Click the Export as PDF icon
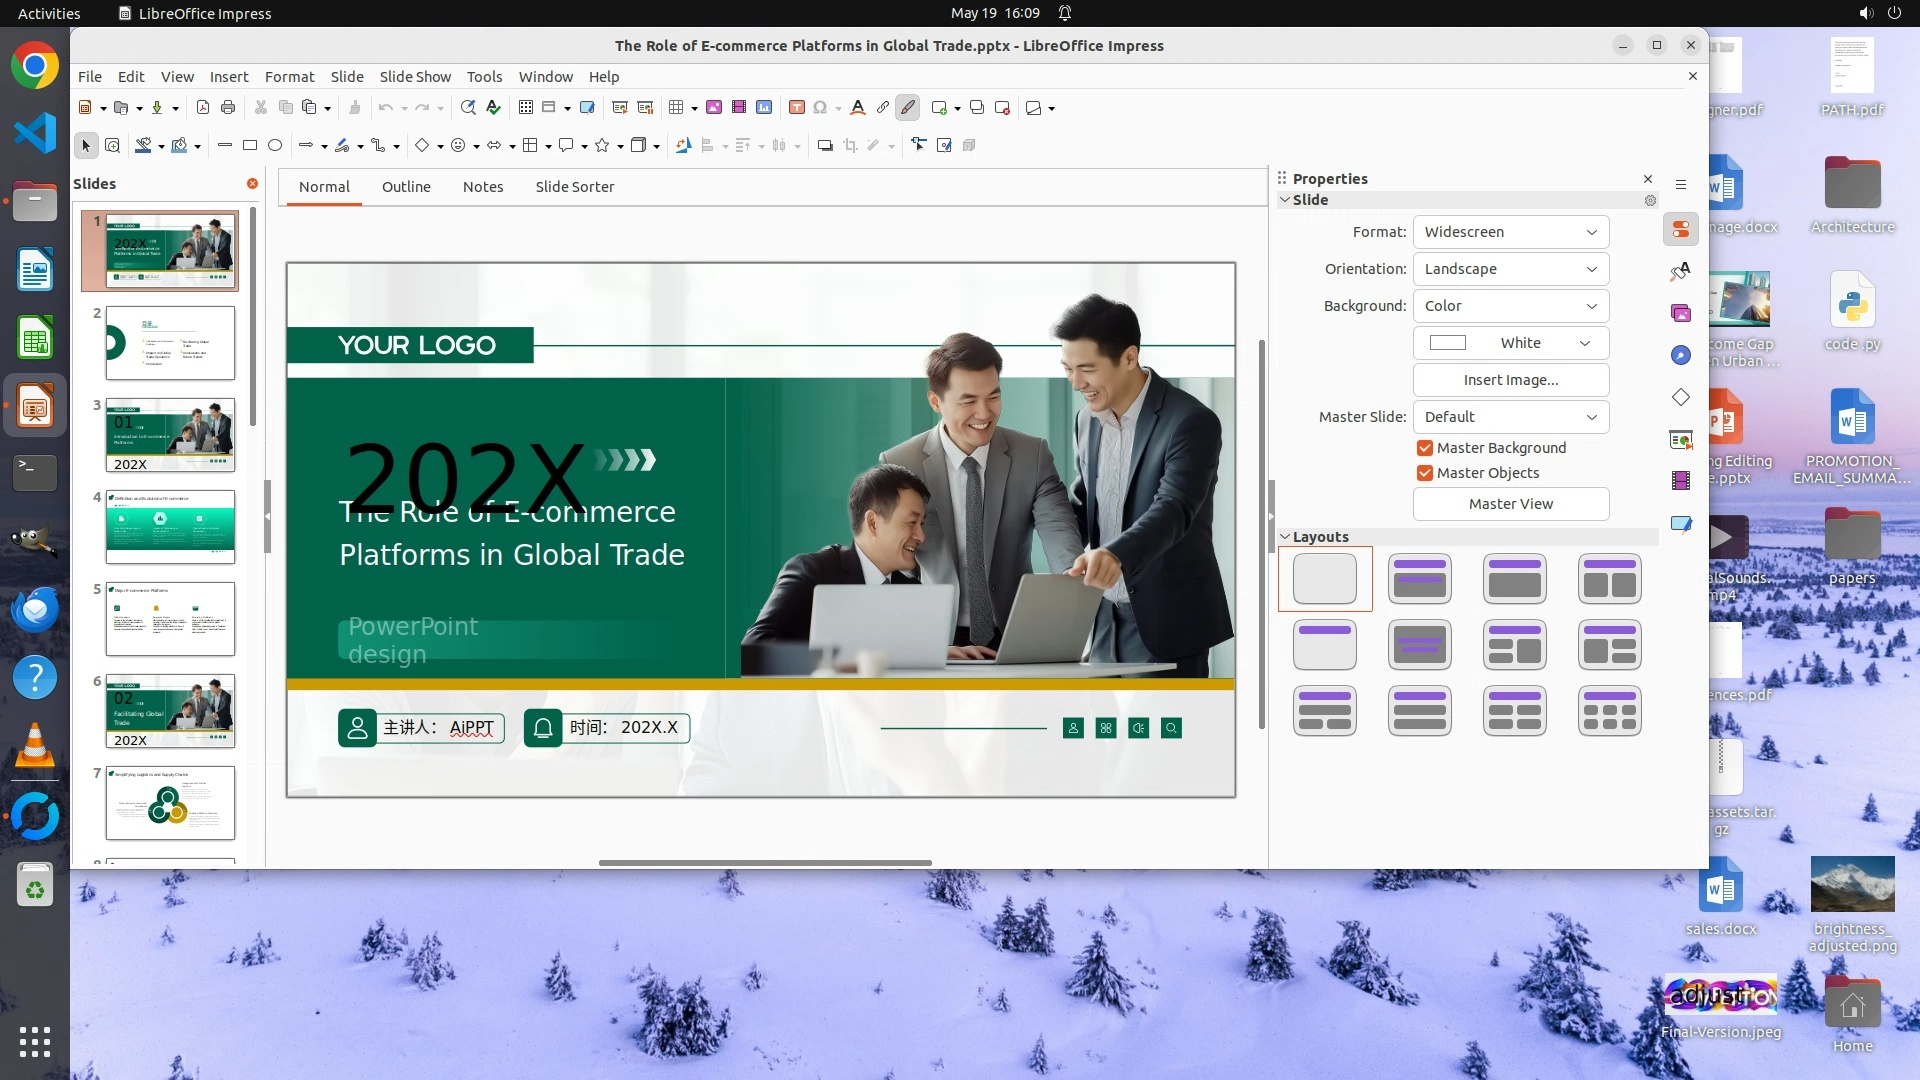This screenshot has width=1920, height=1080. pos(203,108)
